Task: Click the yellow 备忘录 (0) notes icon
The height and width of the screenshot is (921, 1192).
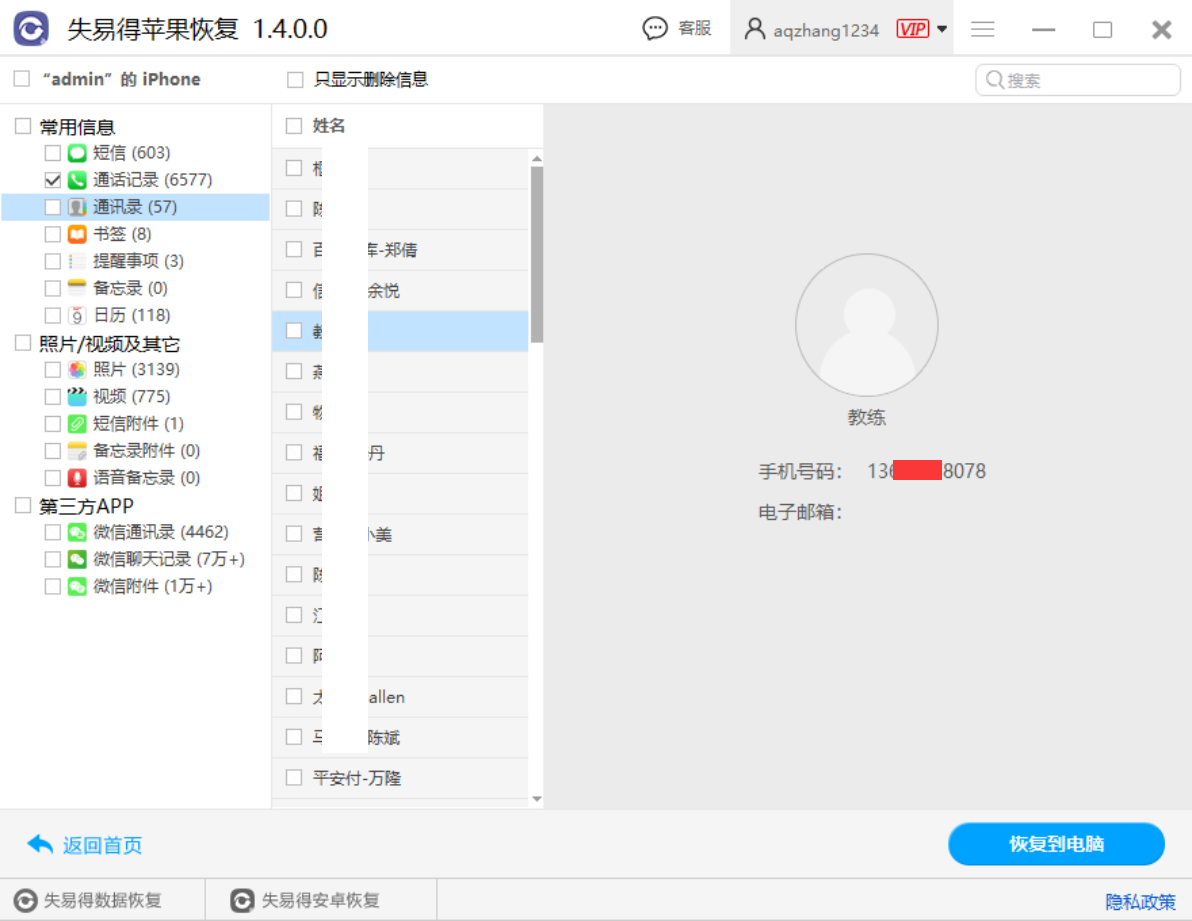Action: click(77, 288)
